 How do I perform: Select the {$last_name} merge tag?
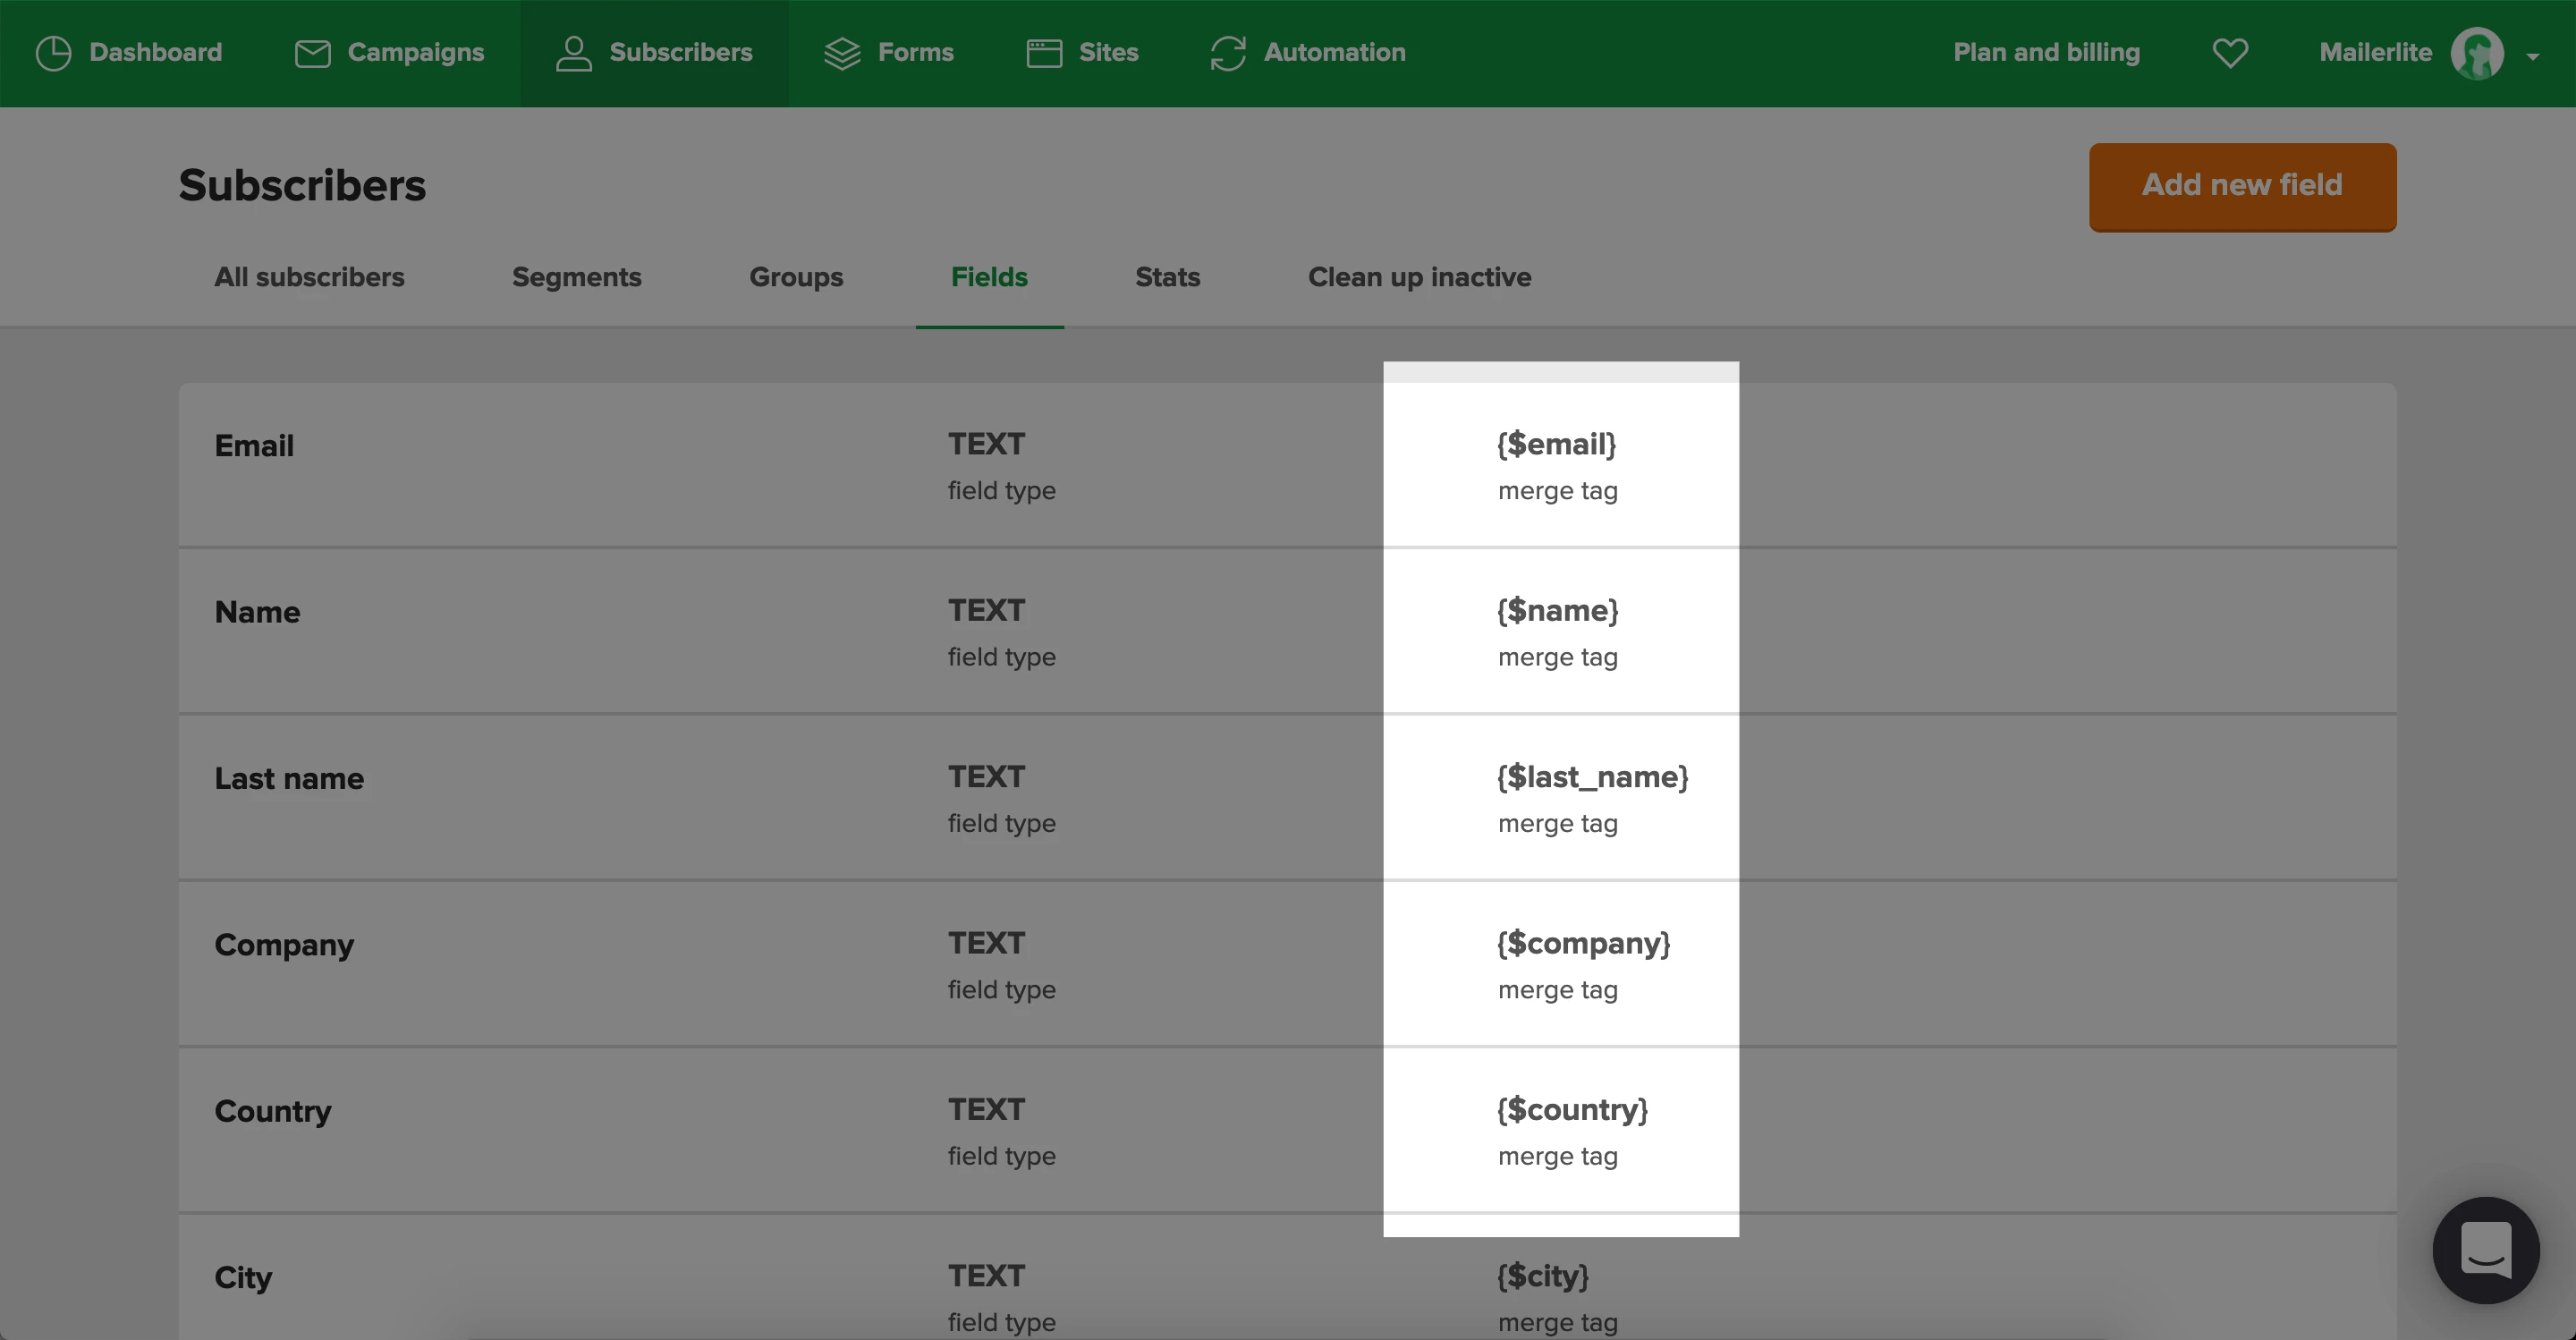1592,777
